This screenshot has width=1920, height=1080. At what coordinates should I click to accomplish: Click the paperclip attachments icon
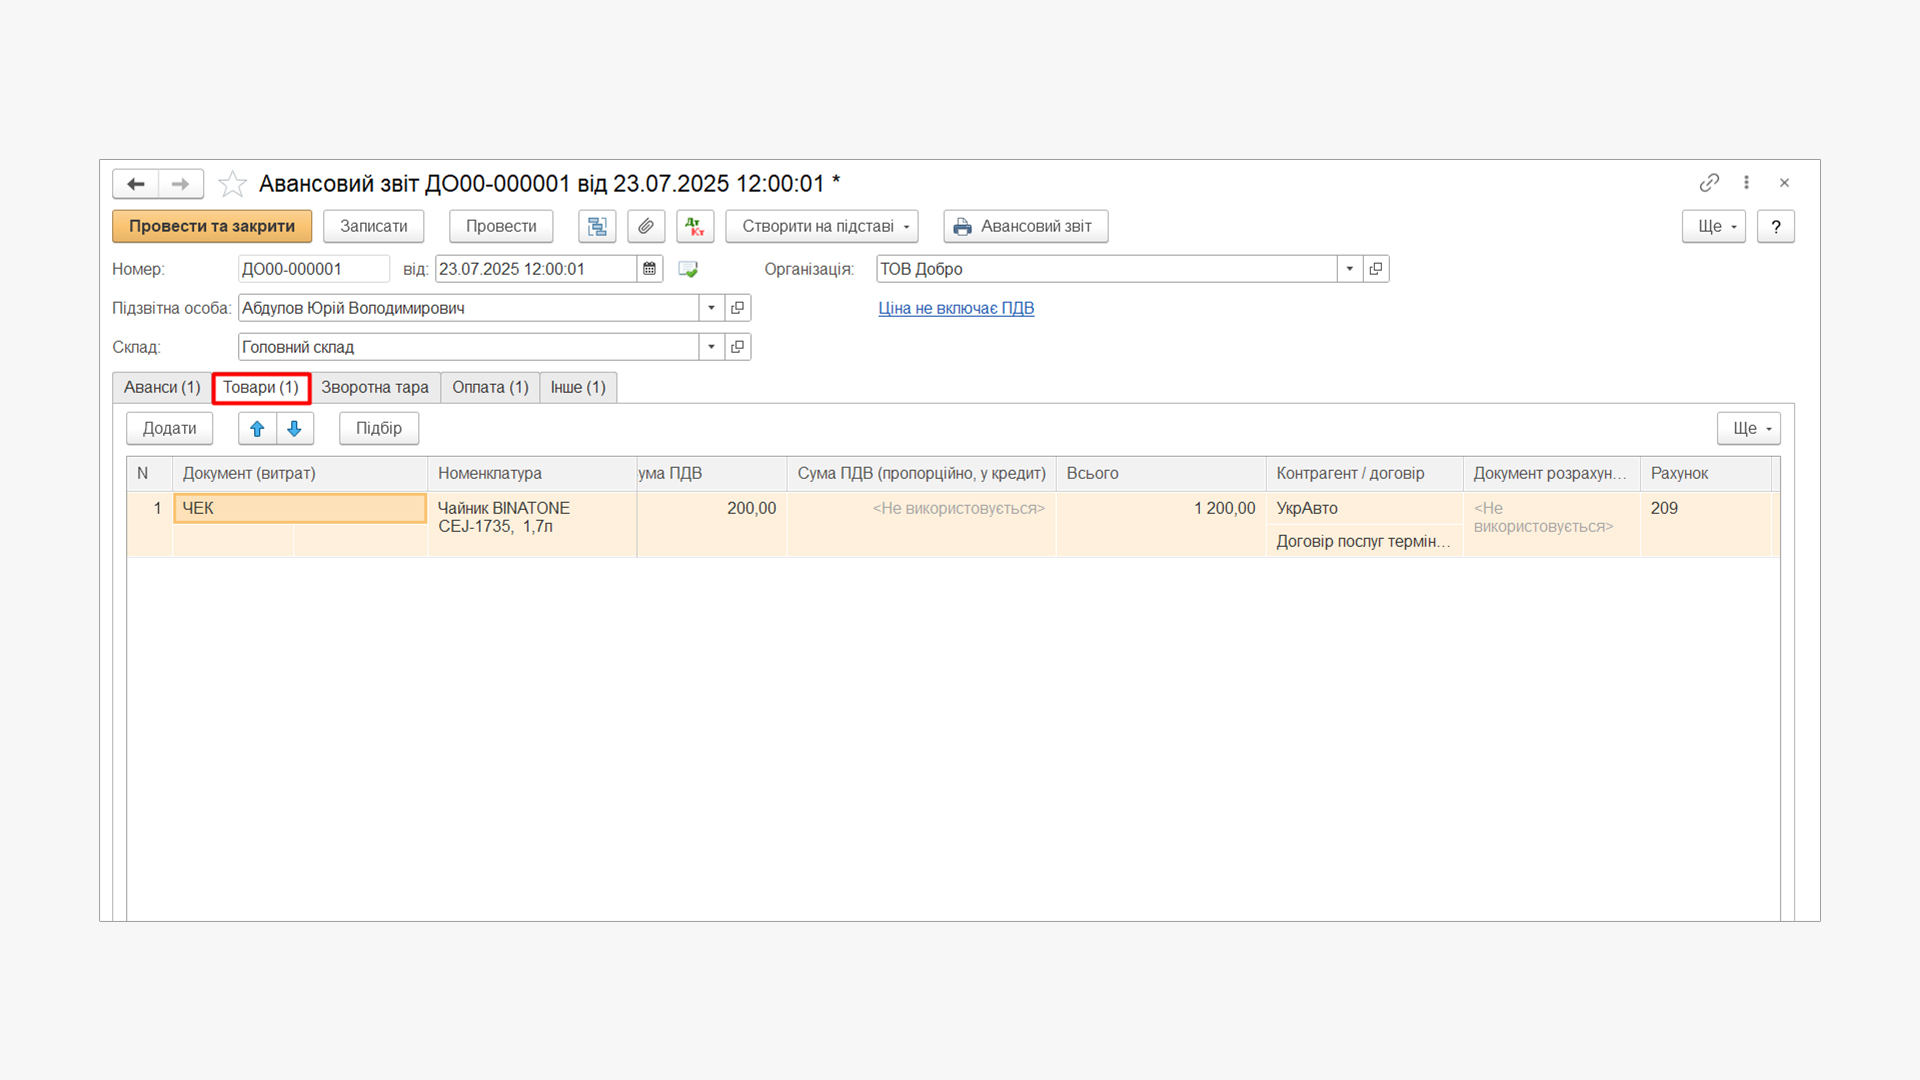pos(646,226)
